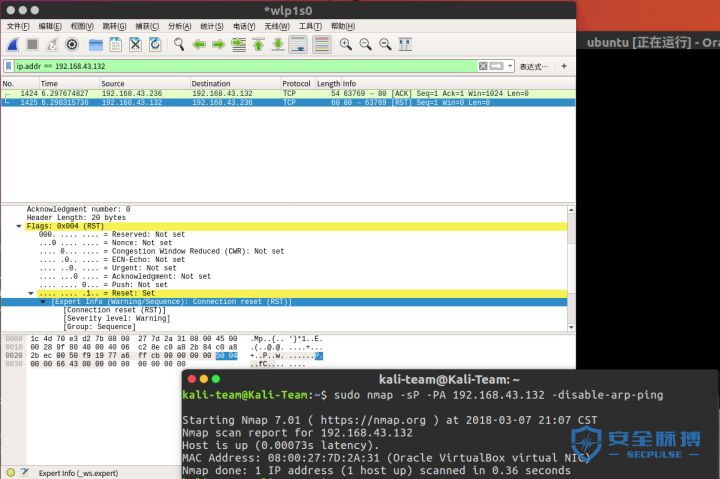Go forward to next packet
The image size is (720, 479).
[218, 45]
